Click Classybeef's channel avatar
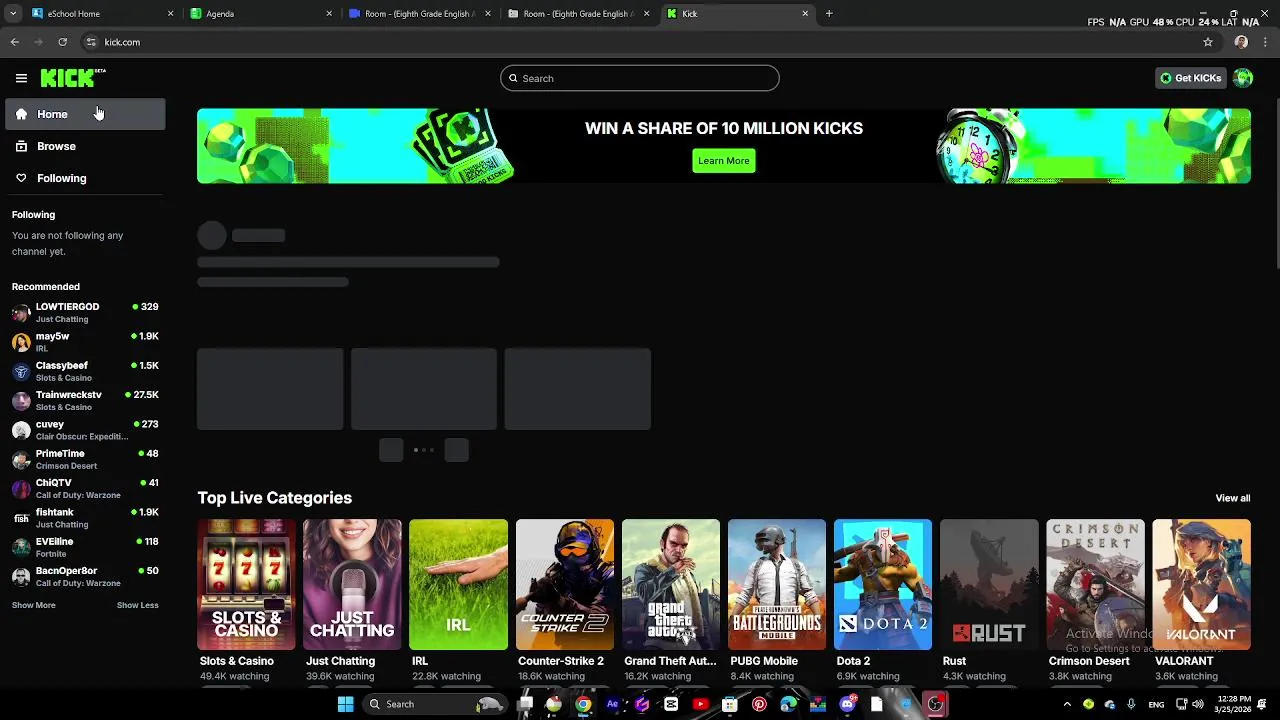Image resolution: width=1280 pixels, height=720 pixels. (x=21, y=371)
